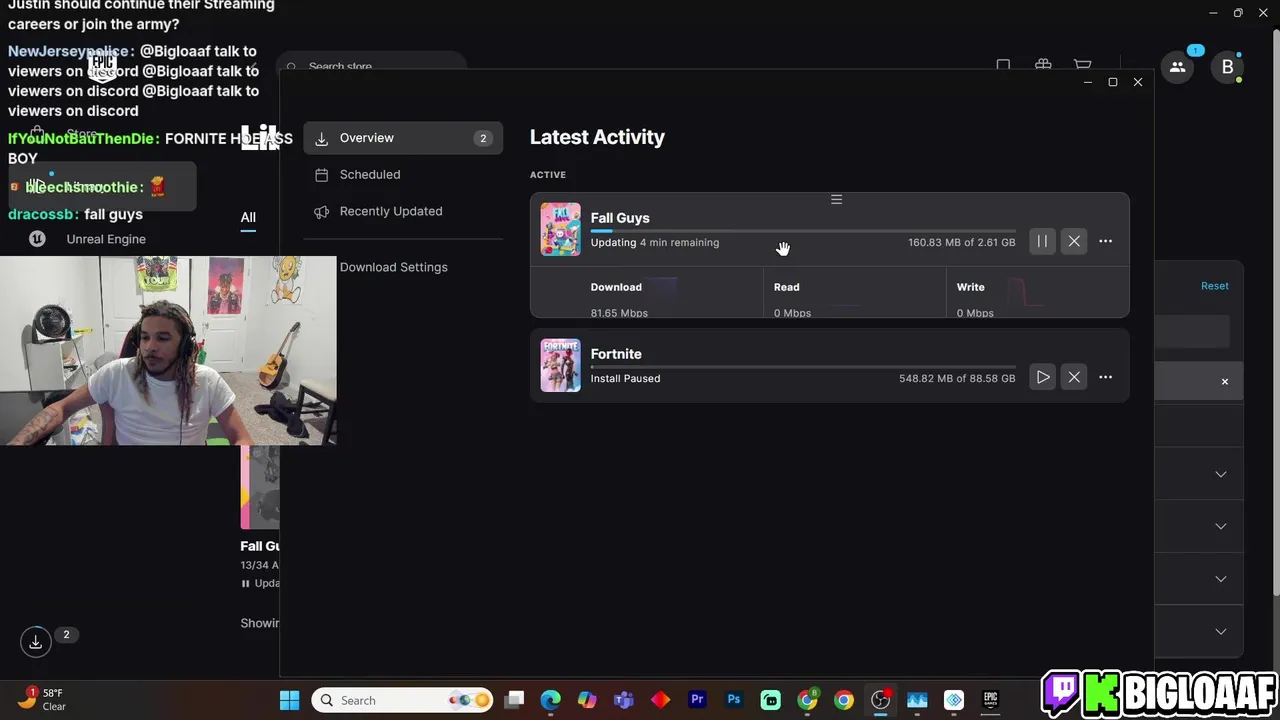Open Epic Games Launcher from taskbar
1280x720 pixels.
point(990,700)
